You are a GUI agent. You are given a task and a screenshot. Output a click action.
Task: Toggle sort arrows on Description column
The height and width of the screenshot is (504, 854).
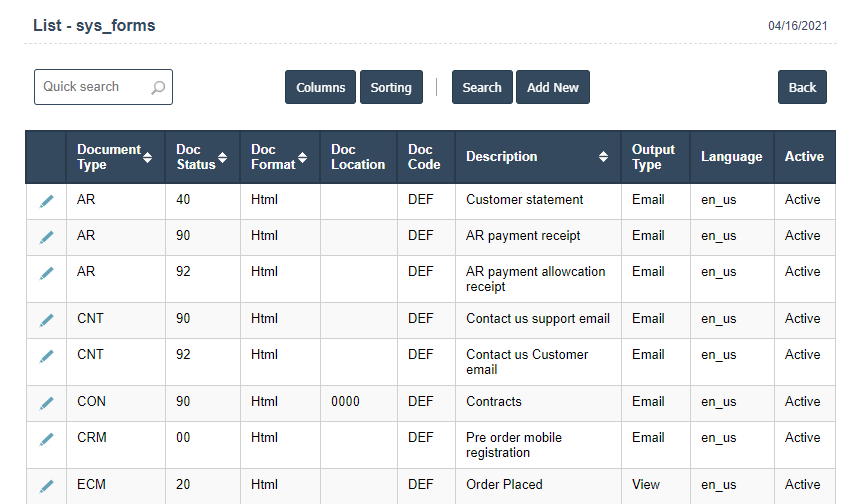click(x=603, y=157)
